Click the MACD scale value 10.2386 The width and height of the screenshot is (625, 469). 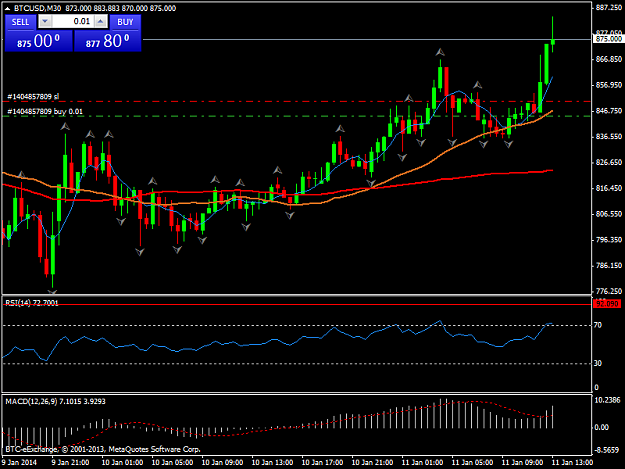[607, 400]
